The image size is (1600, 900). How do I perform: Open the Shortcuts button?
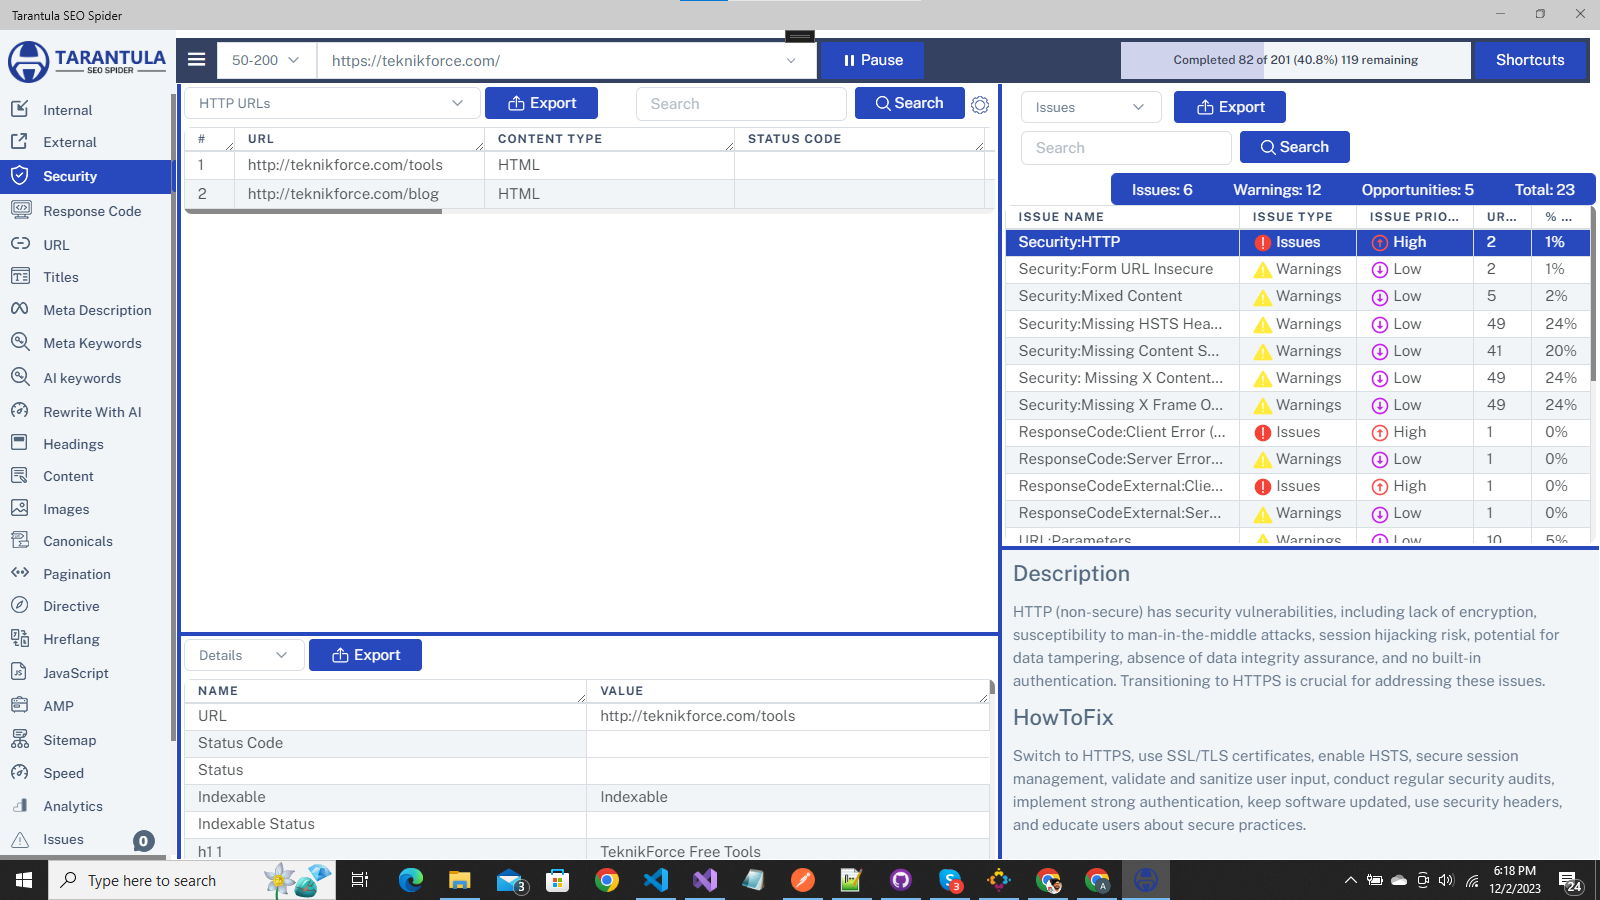[x=1530, y=60]
